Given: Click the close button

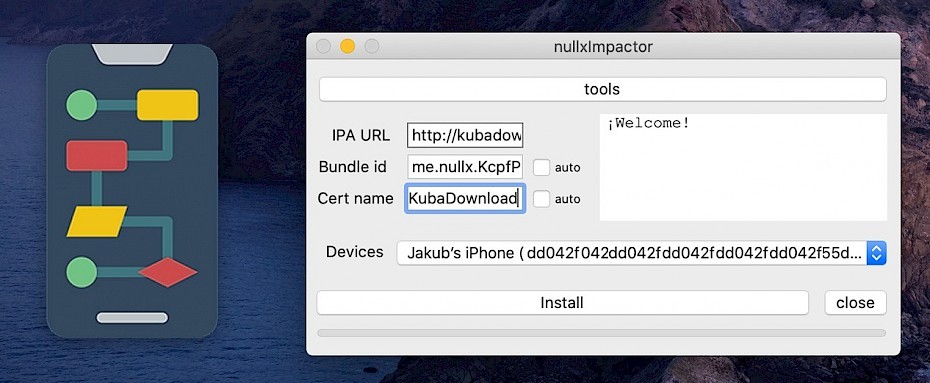Looking at the screenshot, I should click(x=855, y=303).
